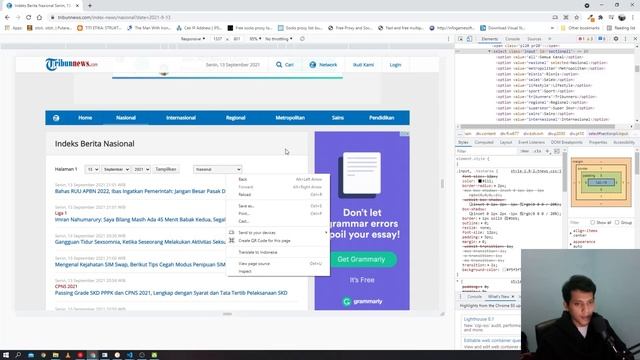This screenshot has width=640, height=360.
Task: Open the September month dropdown
Action: 116,169
